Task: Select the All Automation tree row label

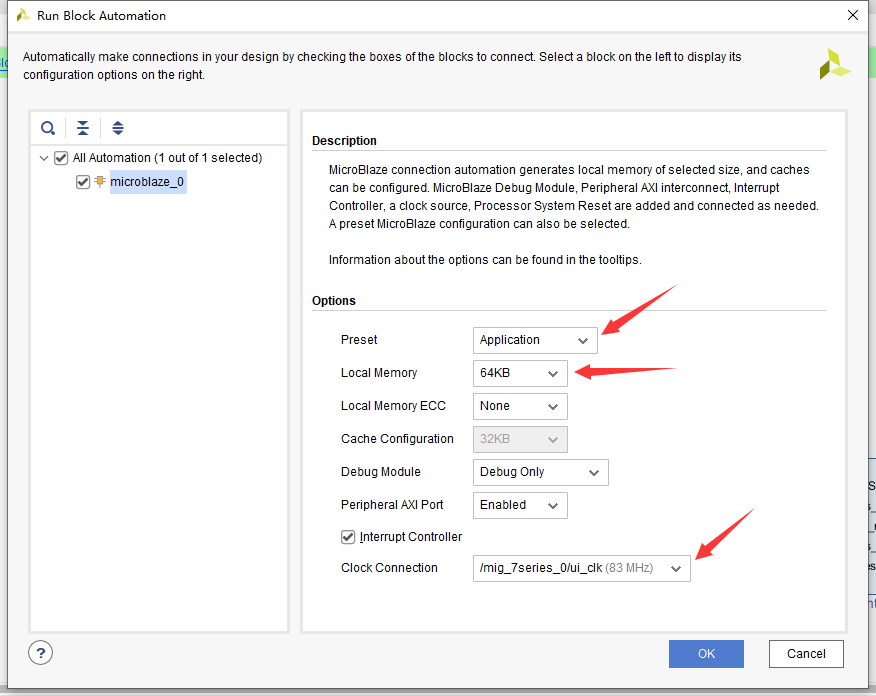Action: pyautogui.click(x=168, y=158)
